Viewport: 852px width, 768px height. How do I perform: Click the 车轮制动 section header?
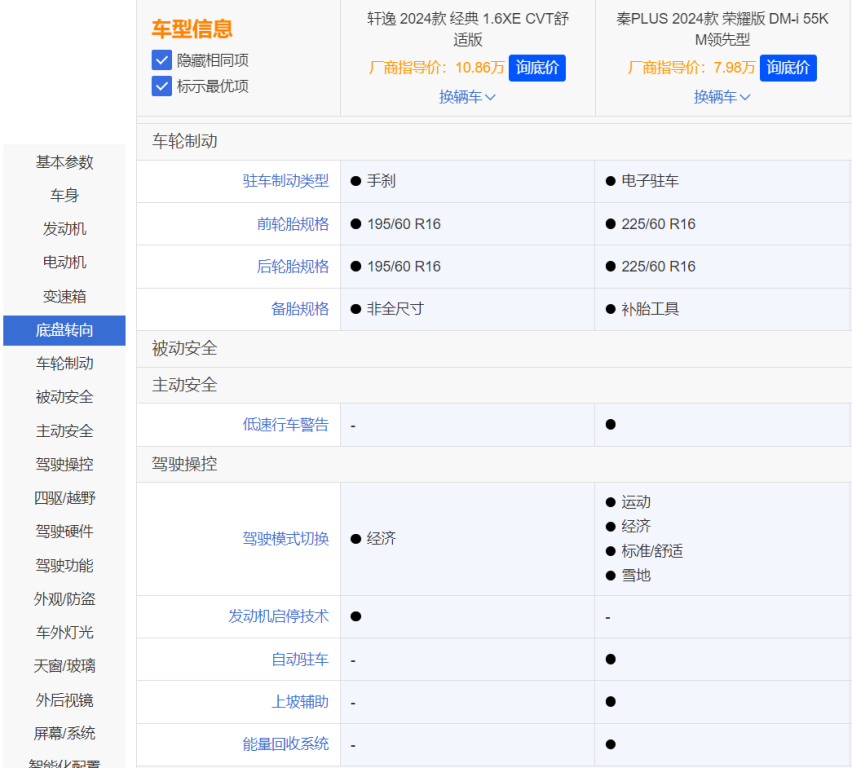click(184, 141)
